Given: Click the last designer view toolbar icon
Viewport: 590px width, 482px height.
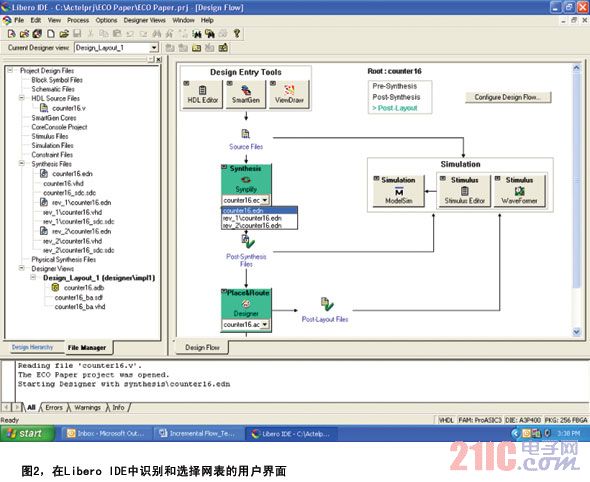Looking at the screenshot, I should point(223,48).
